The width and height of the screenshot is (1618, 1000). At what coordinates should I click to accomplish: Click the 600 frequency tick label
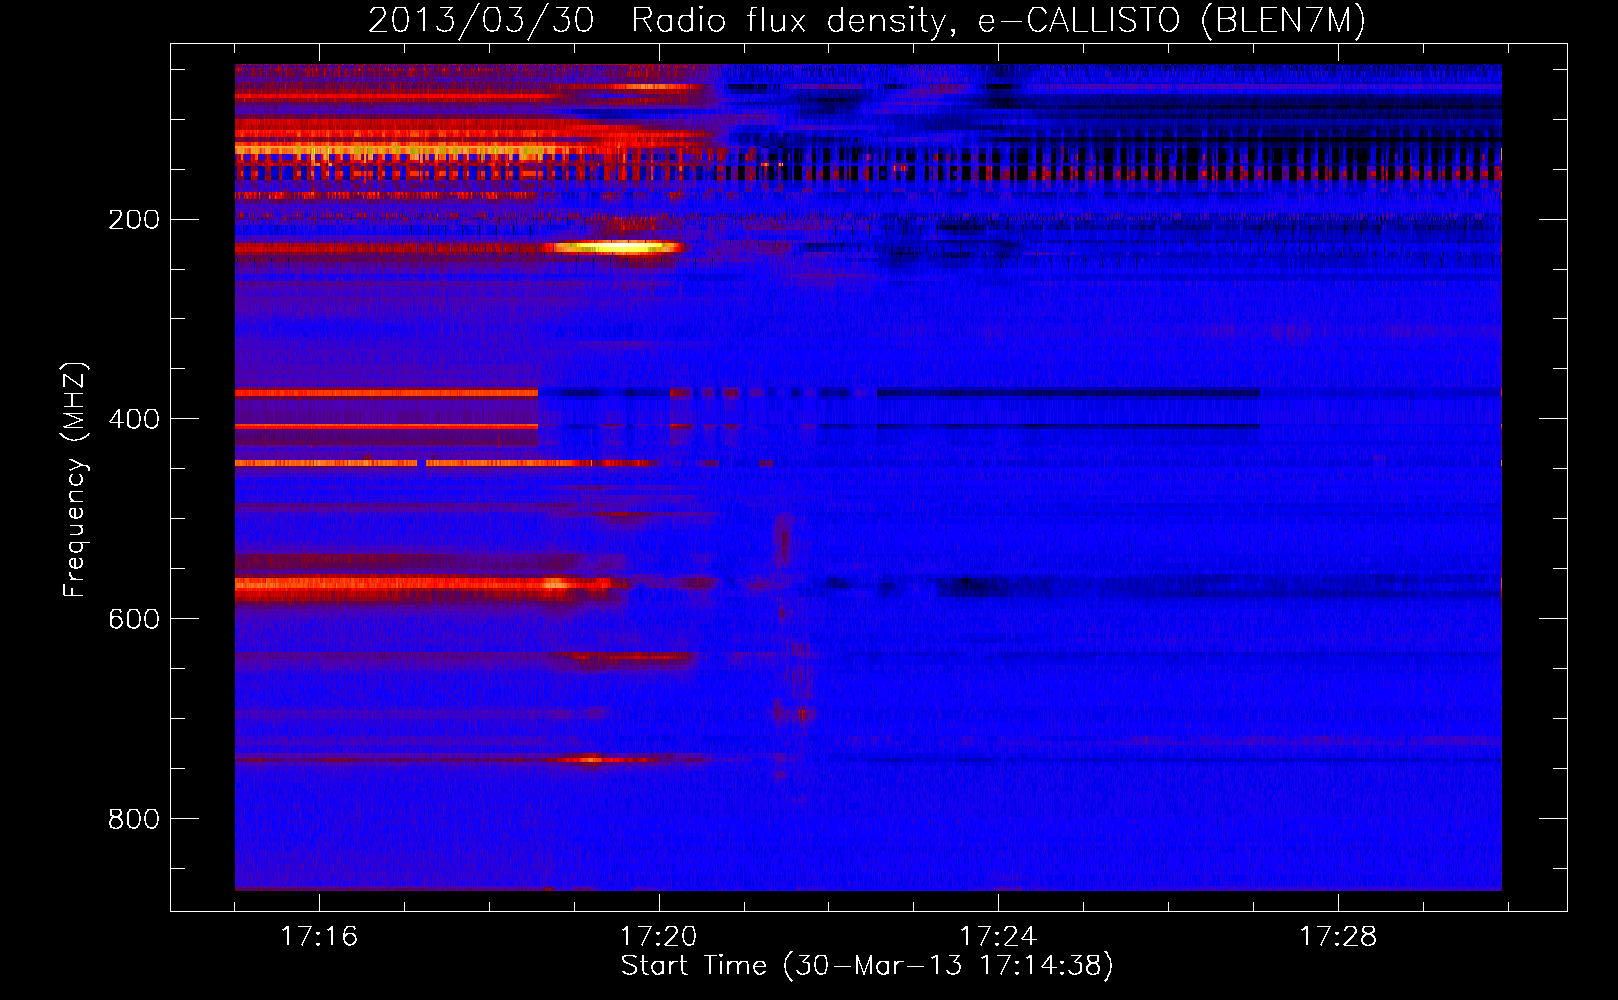[134, 619]
